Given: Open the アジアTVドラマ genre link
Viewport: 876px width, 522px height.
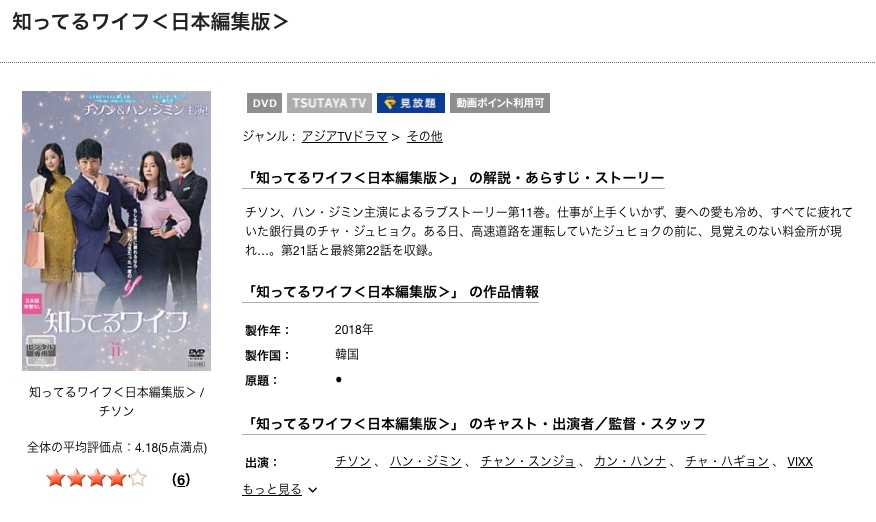Looking at the screenshot, I should click(344, 136).
